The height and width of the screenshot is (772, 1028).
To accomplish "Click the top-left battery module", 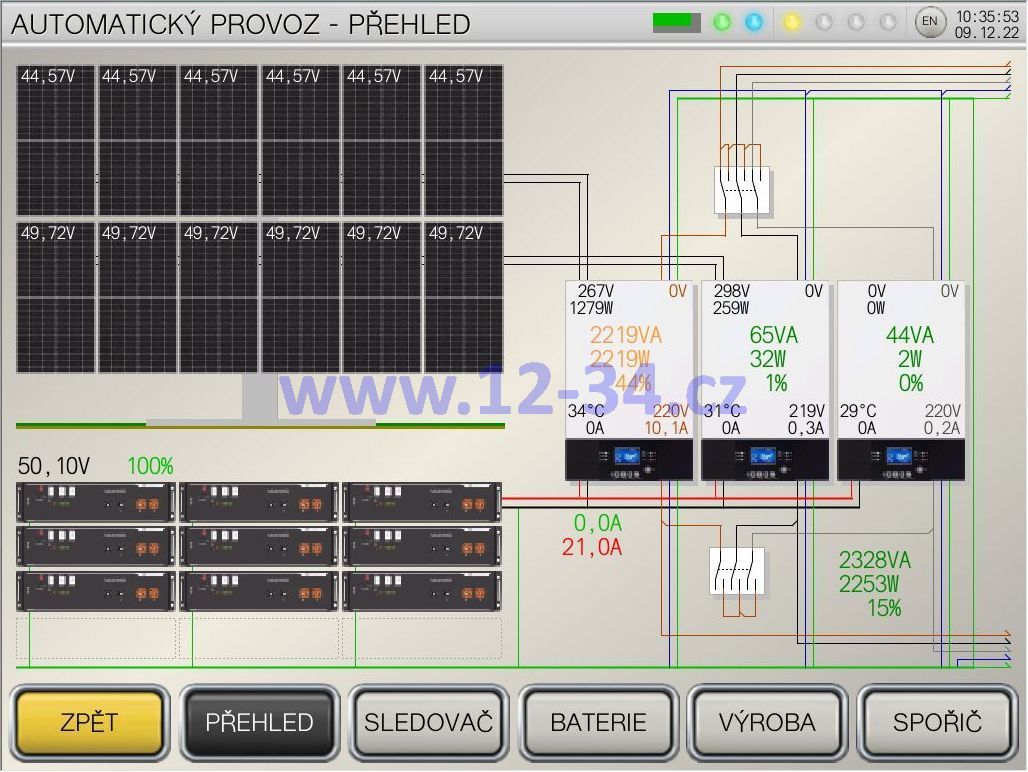I will (96, 502).
